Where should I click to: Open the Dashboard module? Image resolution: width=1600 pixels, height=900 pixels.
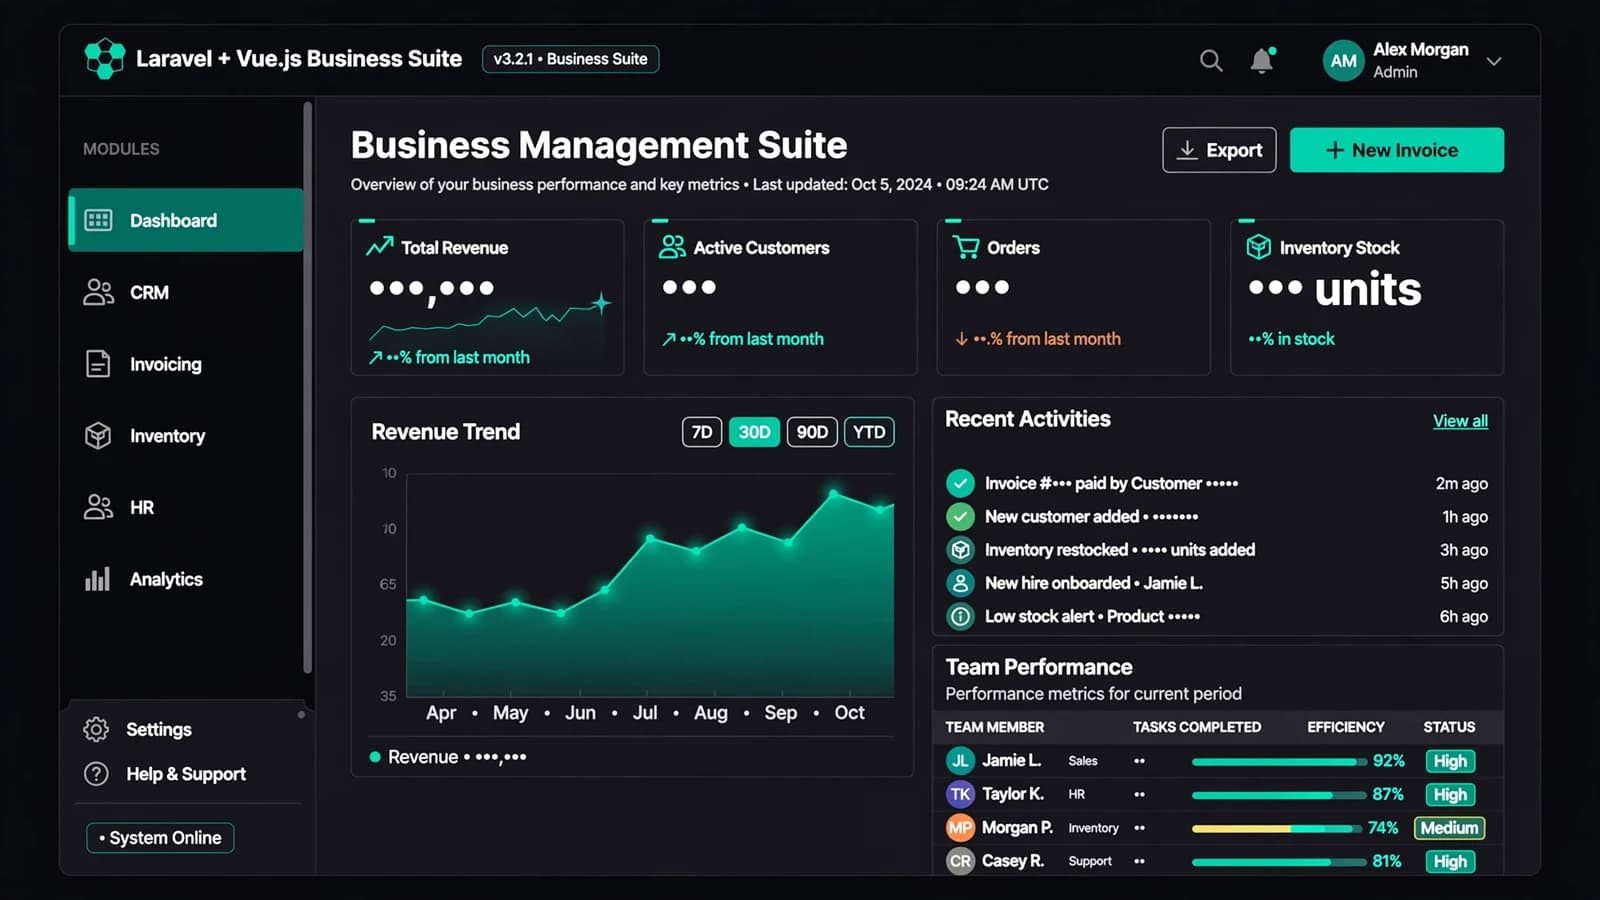tap(186, 220)
